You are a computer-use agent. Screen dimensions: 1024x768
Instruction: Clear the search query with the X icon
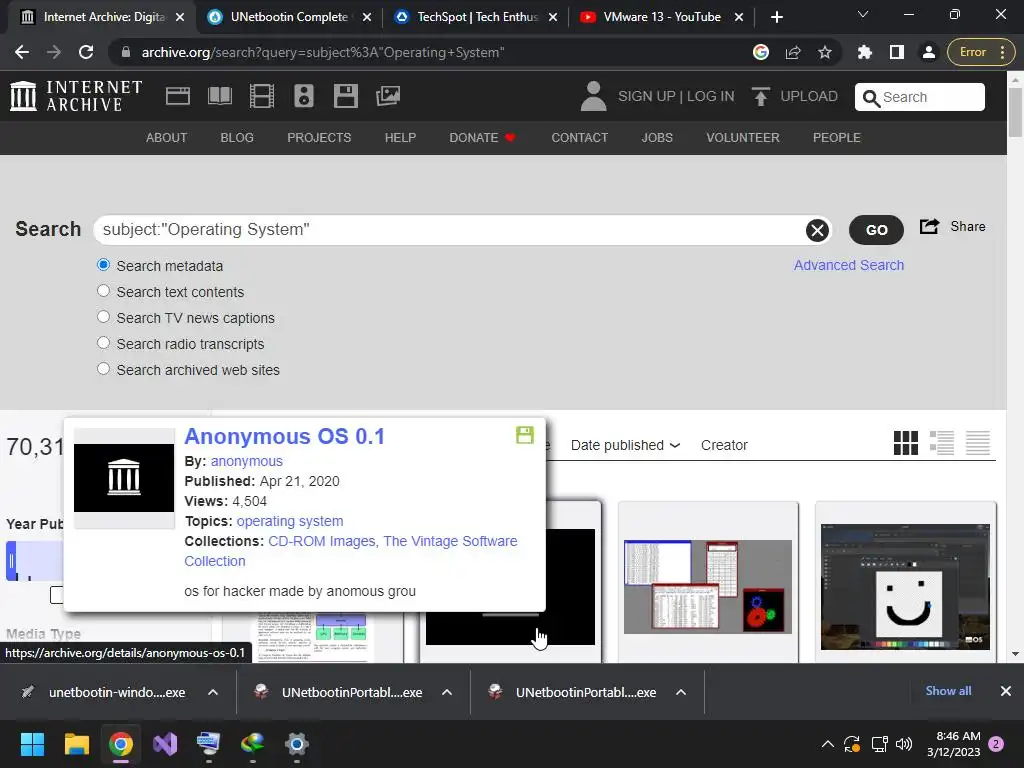(817, 230)
